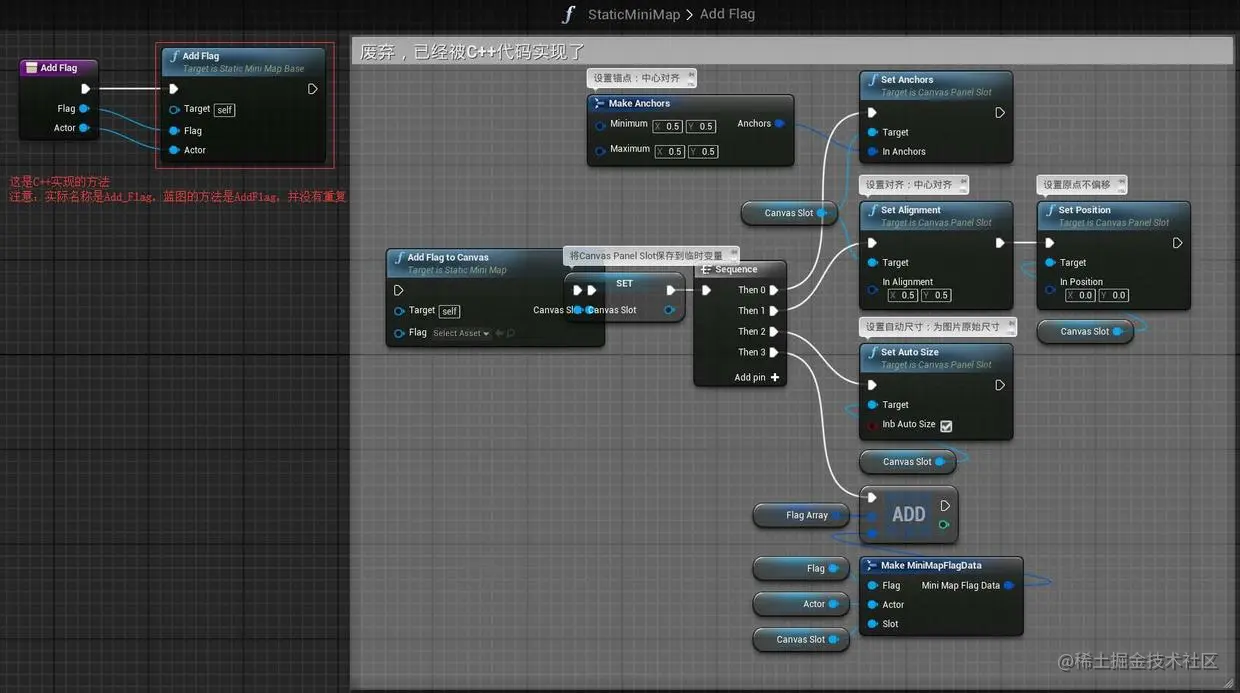
Task: Click the Flag input pin on Add Flag function node
Action: click(174, 130)
